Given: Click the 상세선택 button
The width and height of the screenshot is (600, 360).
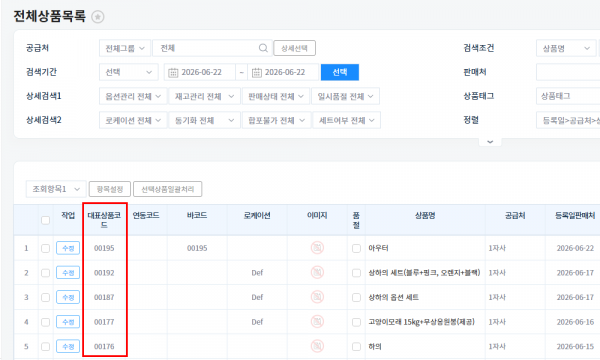Looking at the screenshot, I should point(294,48).
